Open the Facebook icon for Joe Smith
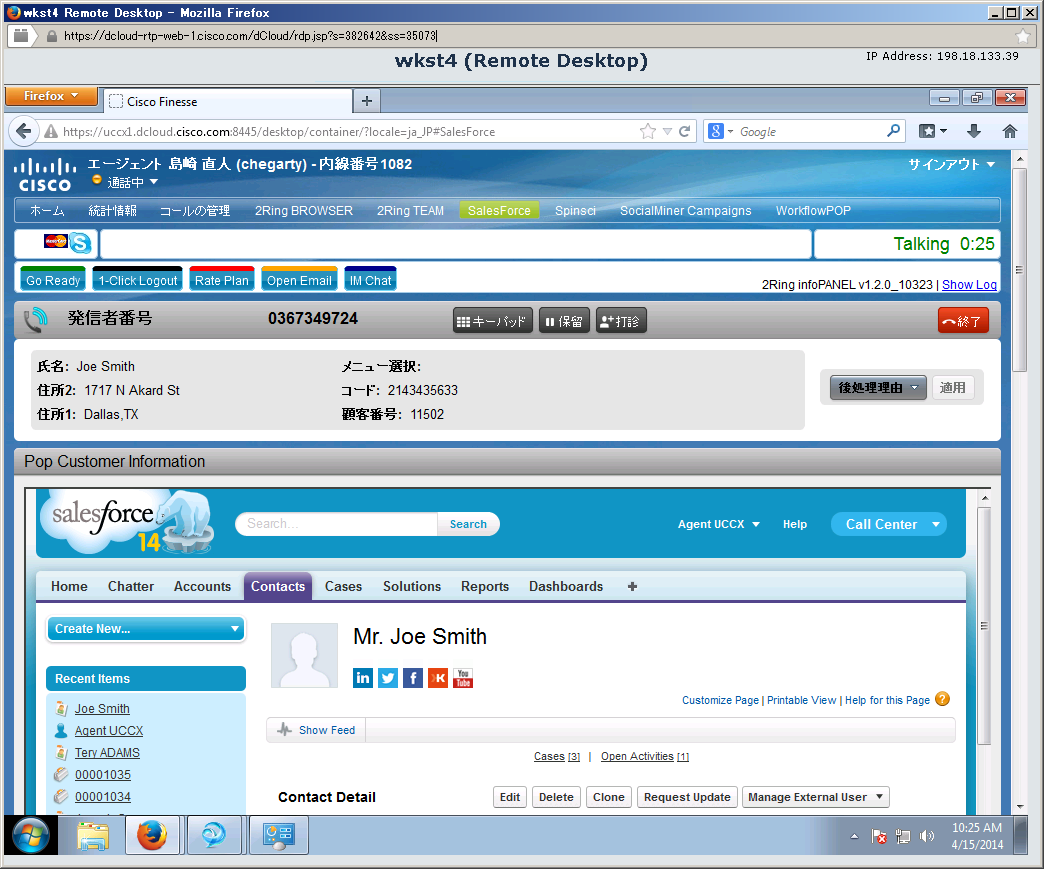 [413, 678]
